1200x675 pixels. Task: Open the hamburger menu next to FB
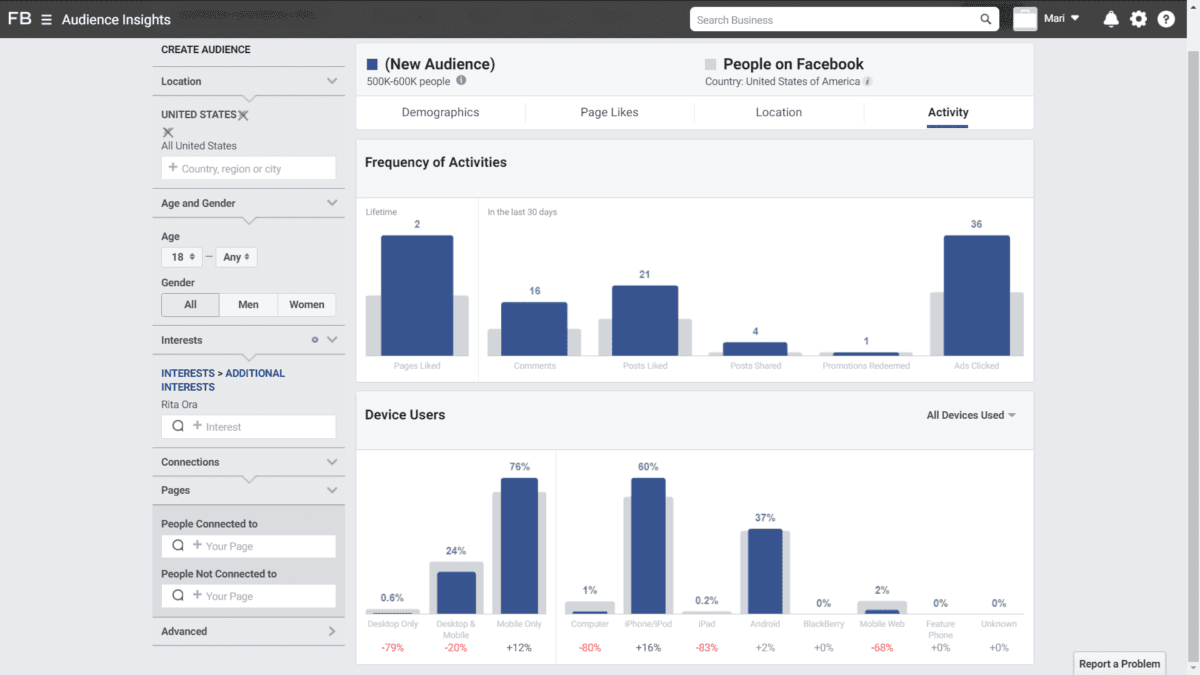pos(47,20)
